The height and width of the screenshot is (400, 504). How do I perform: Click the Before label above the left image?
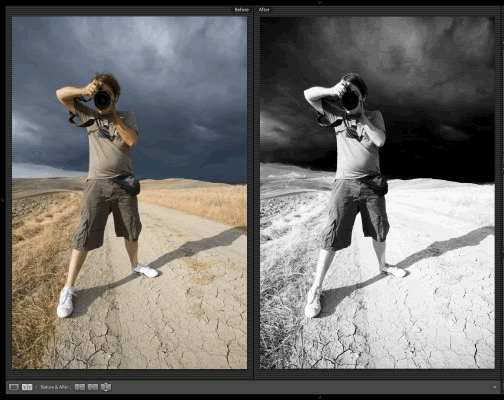(242, 10)
